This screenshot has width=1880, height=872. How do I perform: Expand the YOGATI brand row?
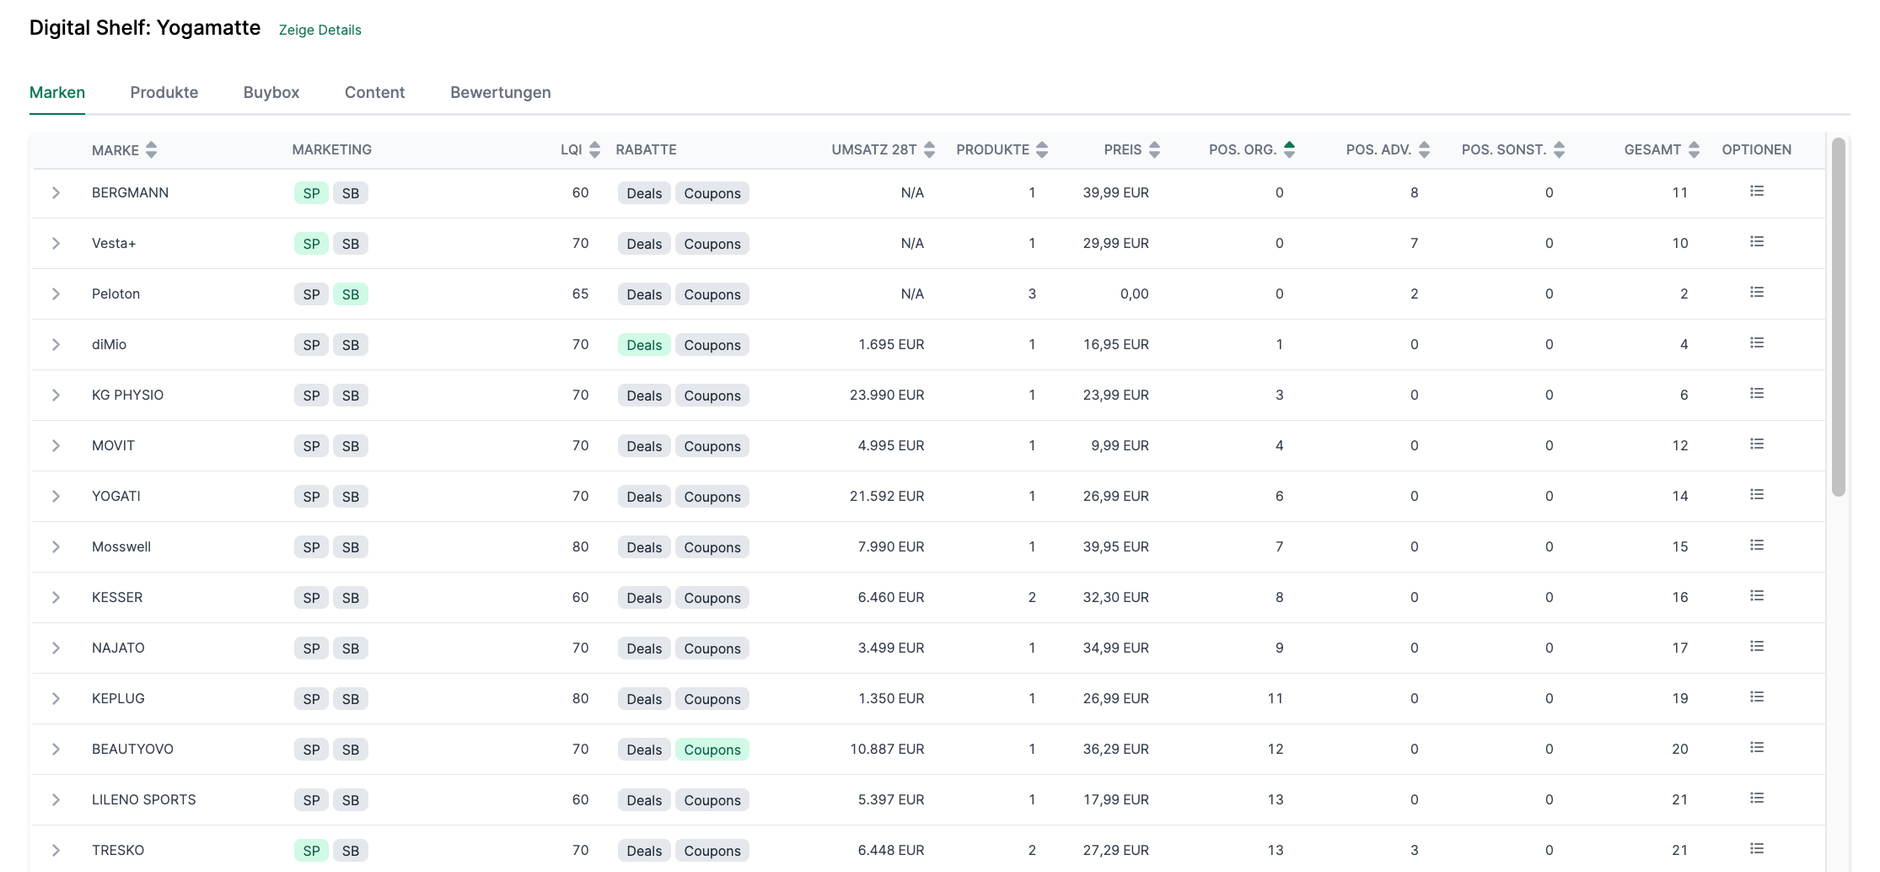pyautogui.click(x=56, y=496)
